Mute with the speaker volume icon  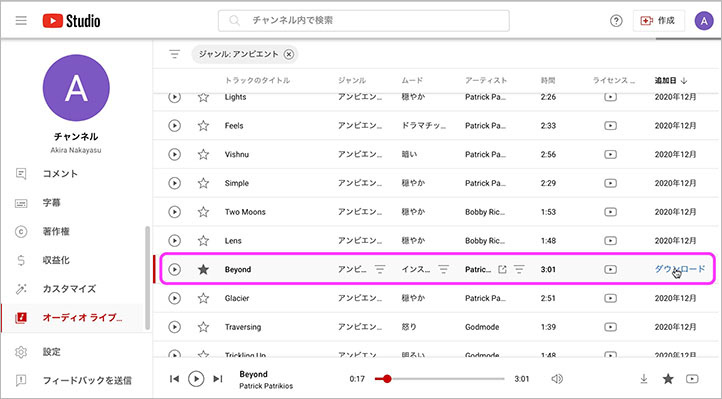coord(557,379)
